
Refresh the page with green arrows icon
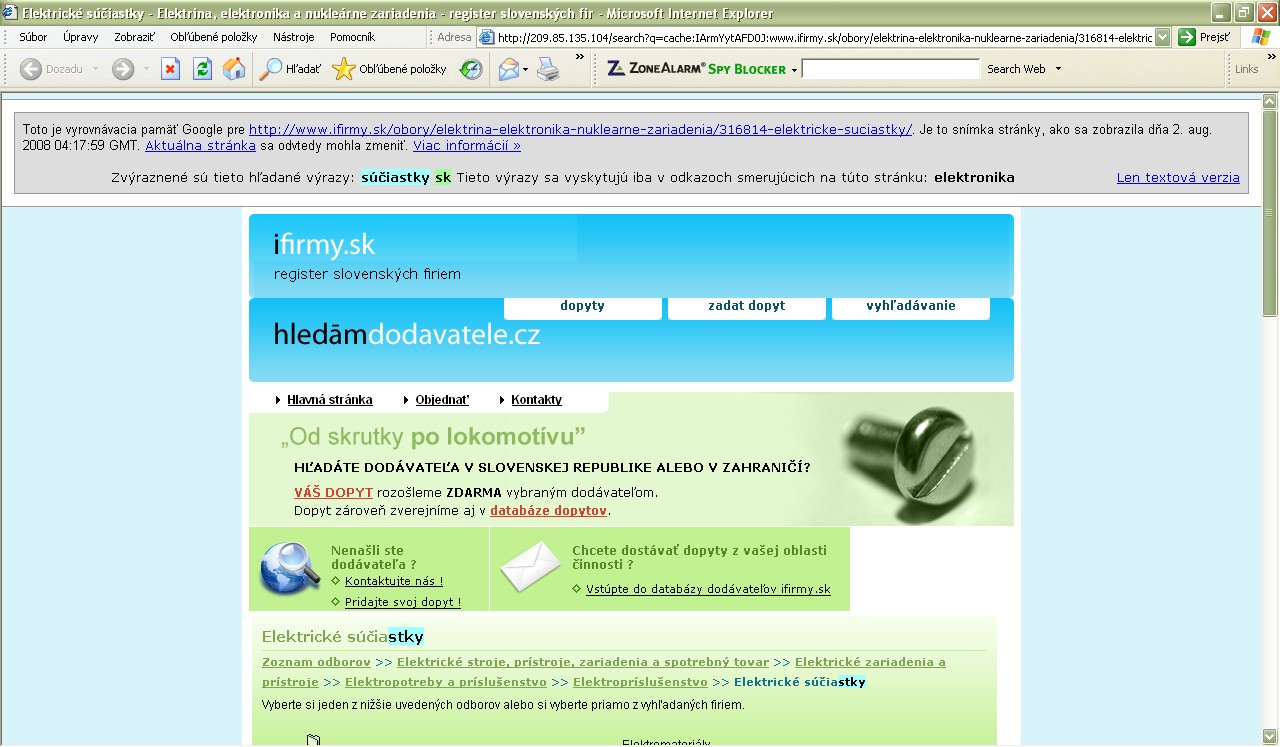pos(202,69)
